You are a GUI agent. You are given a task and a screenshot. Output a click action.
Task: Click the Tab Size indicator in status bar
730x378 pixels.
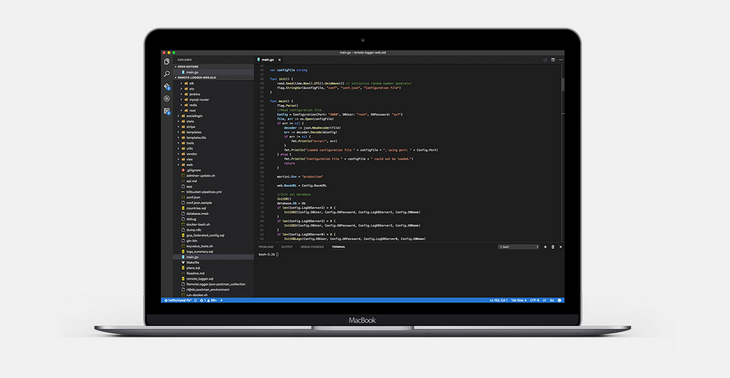coord(519,300)
